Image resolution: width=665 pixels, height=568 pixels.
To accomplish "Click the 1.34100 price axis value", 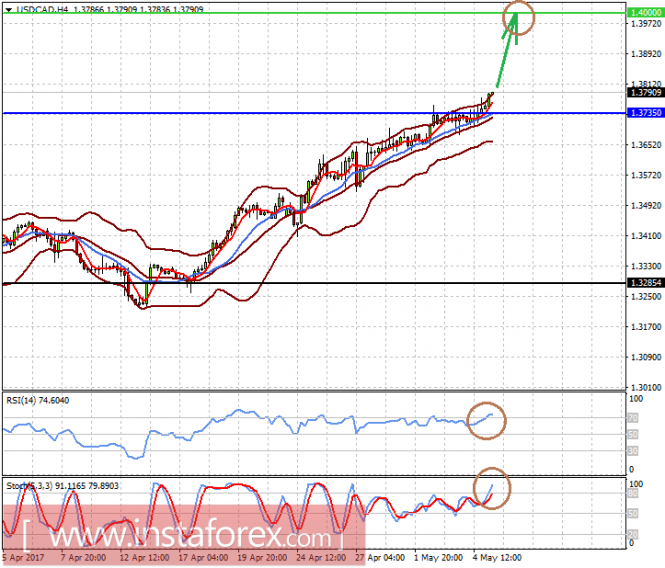I will 646,236.
